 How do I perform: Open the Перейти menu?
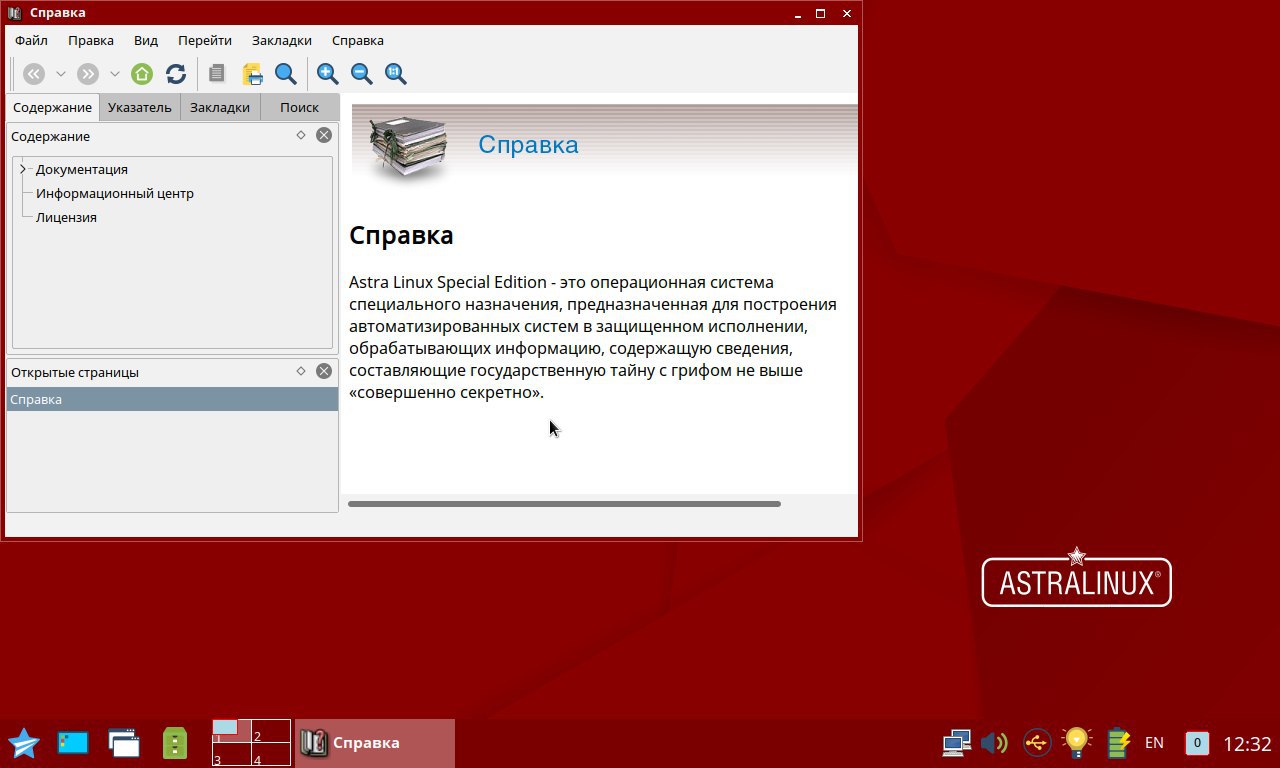[x=205, y=40]
